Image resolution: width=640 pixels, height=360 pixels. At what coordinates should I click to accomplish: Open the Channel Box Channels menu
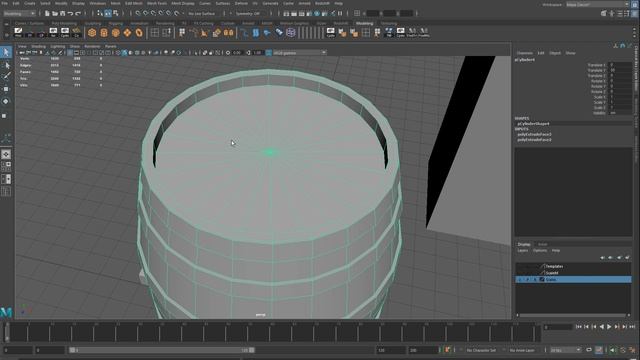coord(524,53)
